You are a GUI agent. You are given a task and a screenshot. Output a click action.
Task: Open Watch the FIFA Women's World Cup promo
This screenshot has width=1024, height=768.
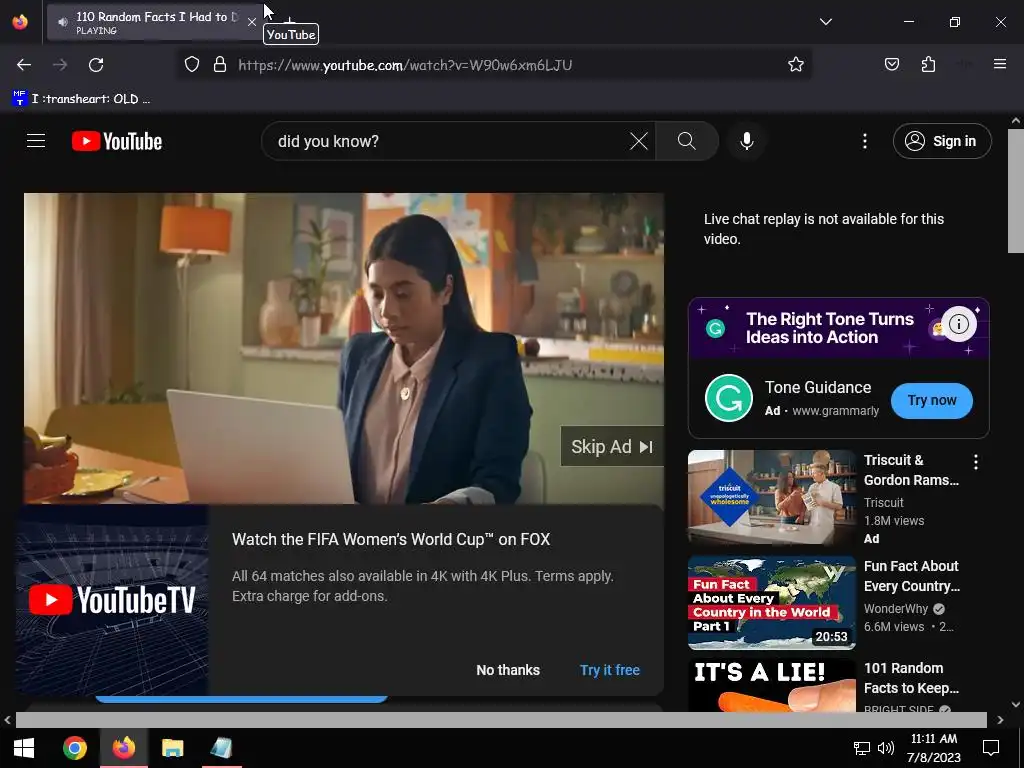391,539
